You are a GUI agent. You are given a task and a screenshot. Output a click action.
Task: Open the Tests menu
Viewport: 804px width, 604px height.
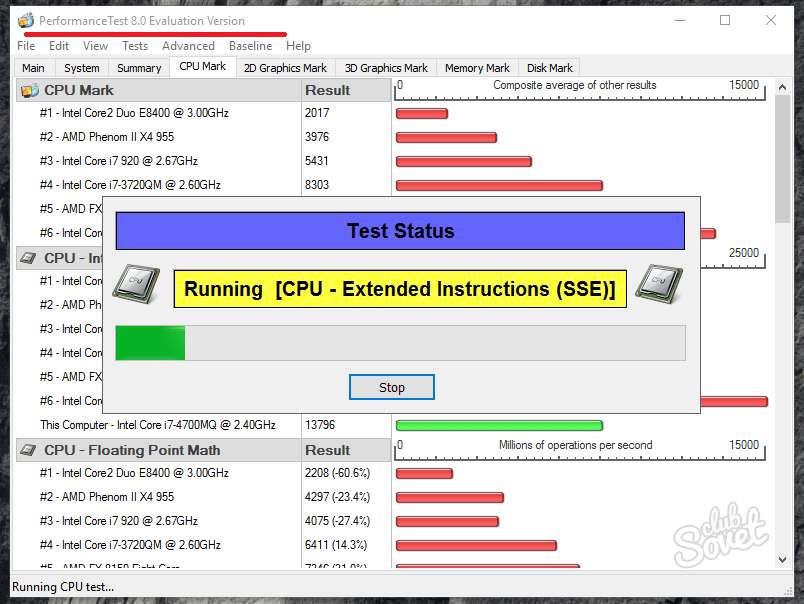click(x=135, y=46)
